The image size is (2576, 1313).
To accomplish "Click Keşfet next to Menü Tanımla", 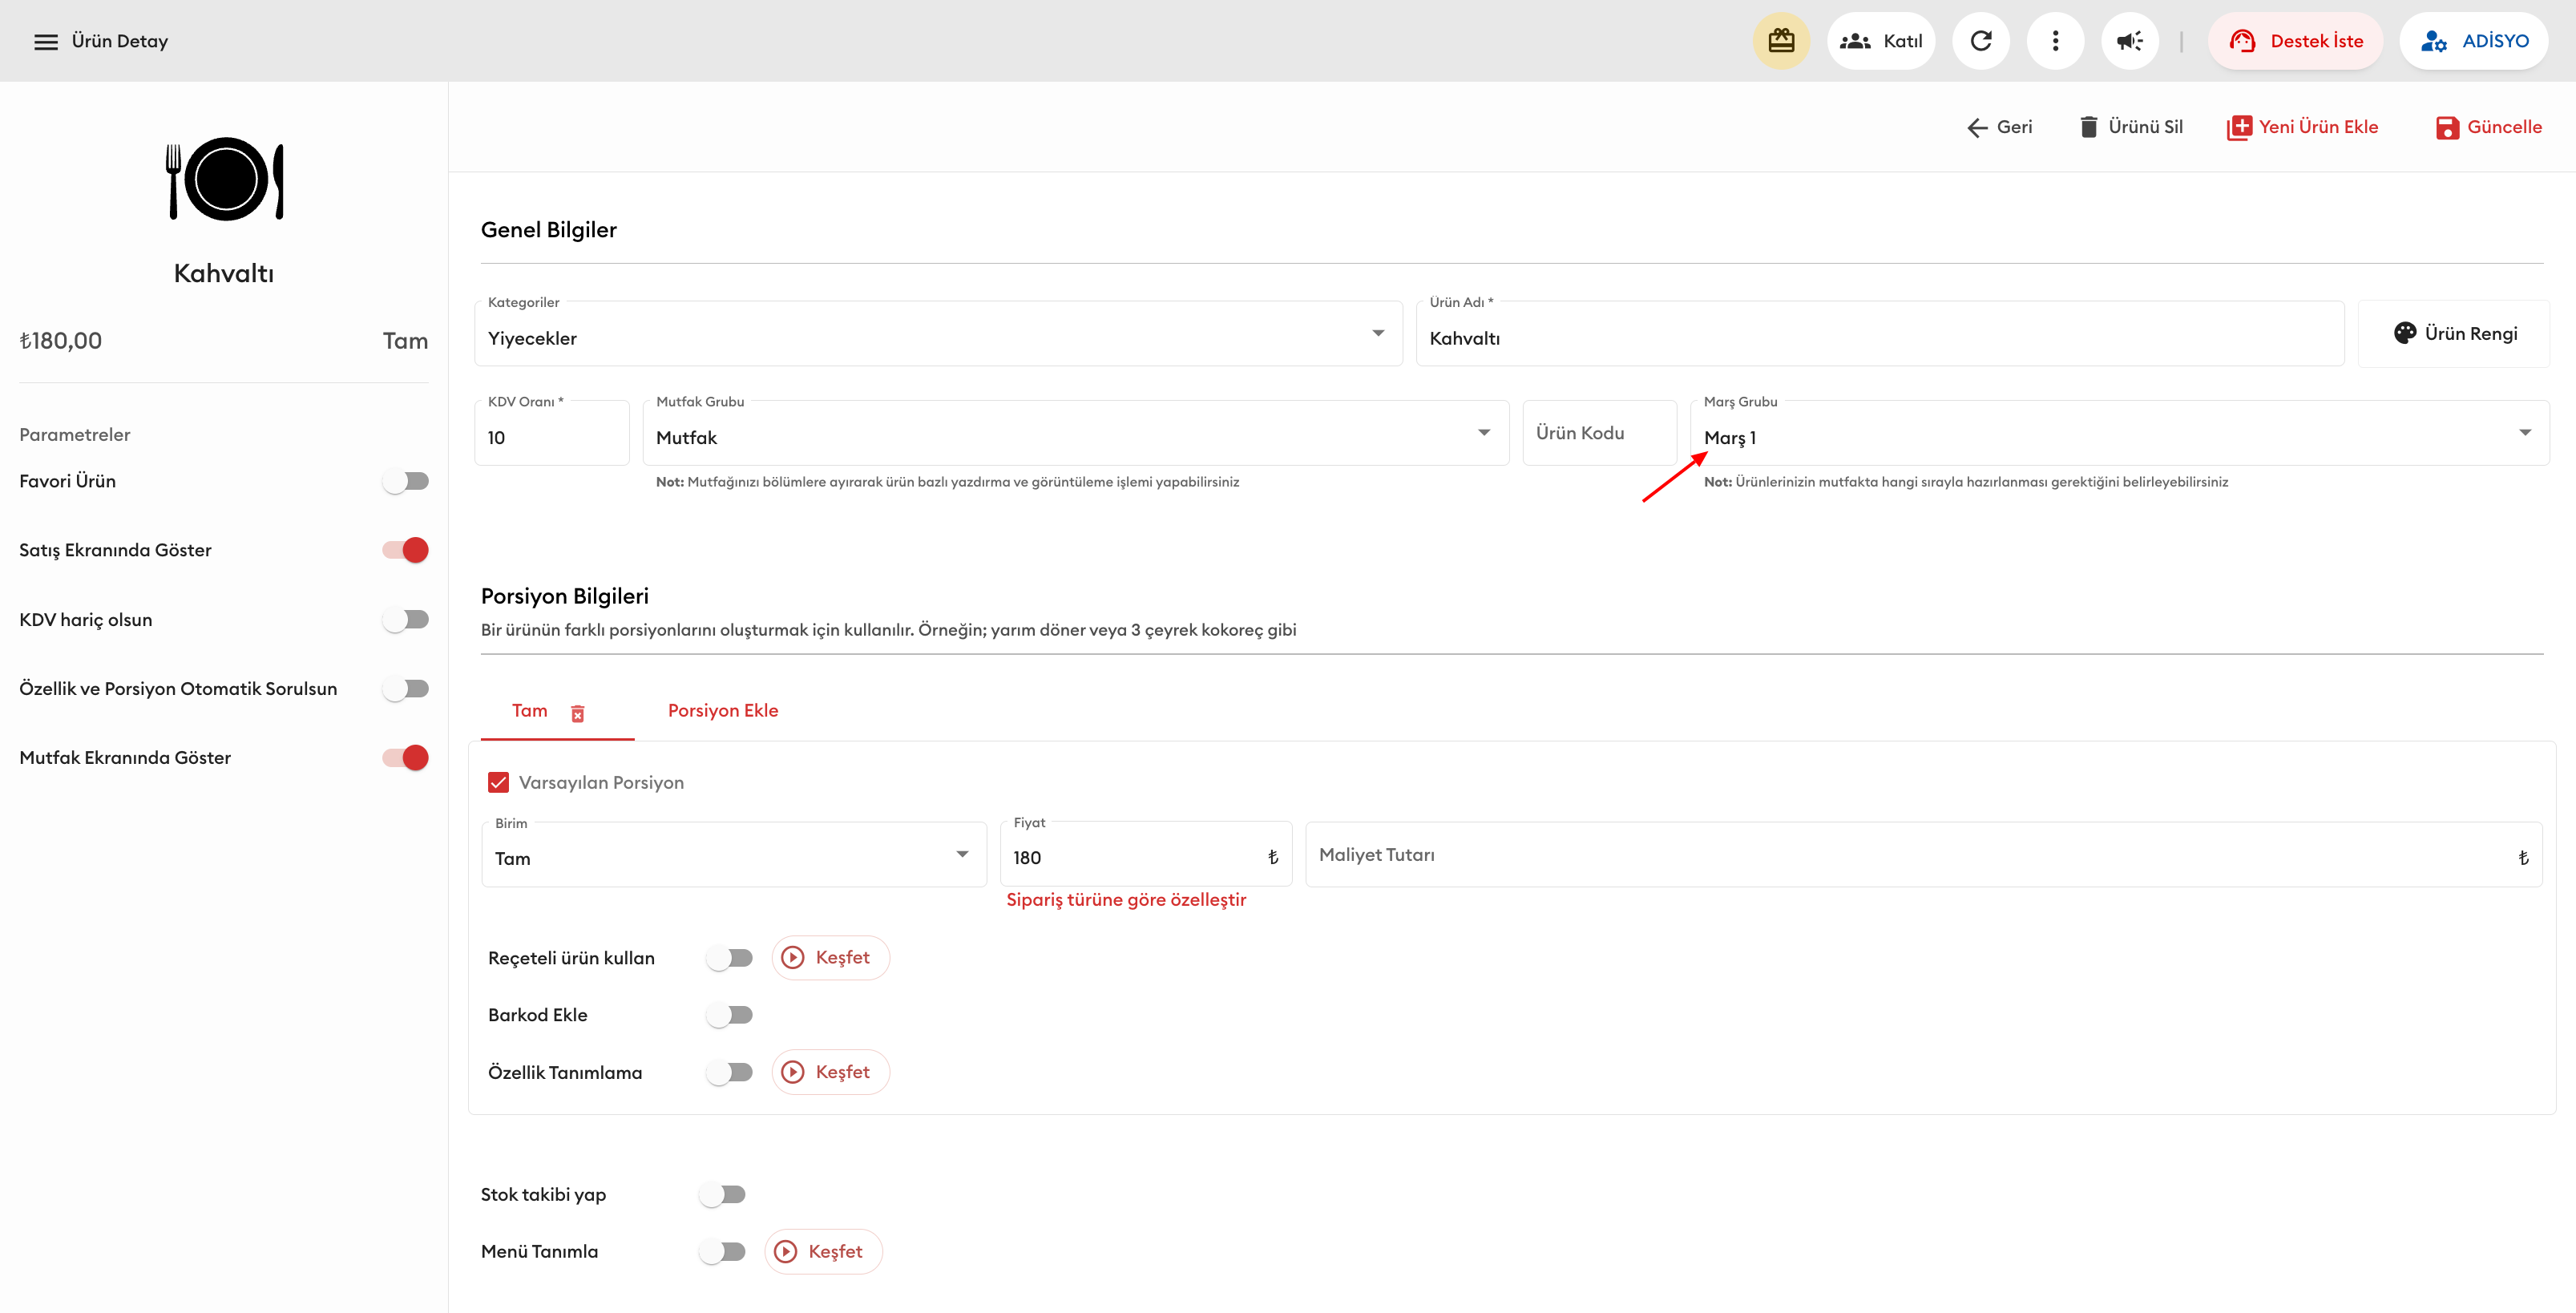I will pos(823,1252).
